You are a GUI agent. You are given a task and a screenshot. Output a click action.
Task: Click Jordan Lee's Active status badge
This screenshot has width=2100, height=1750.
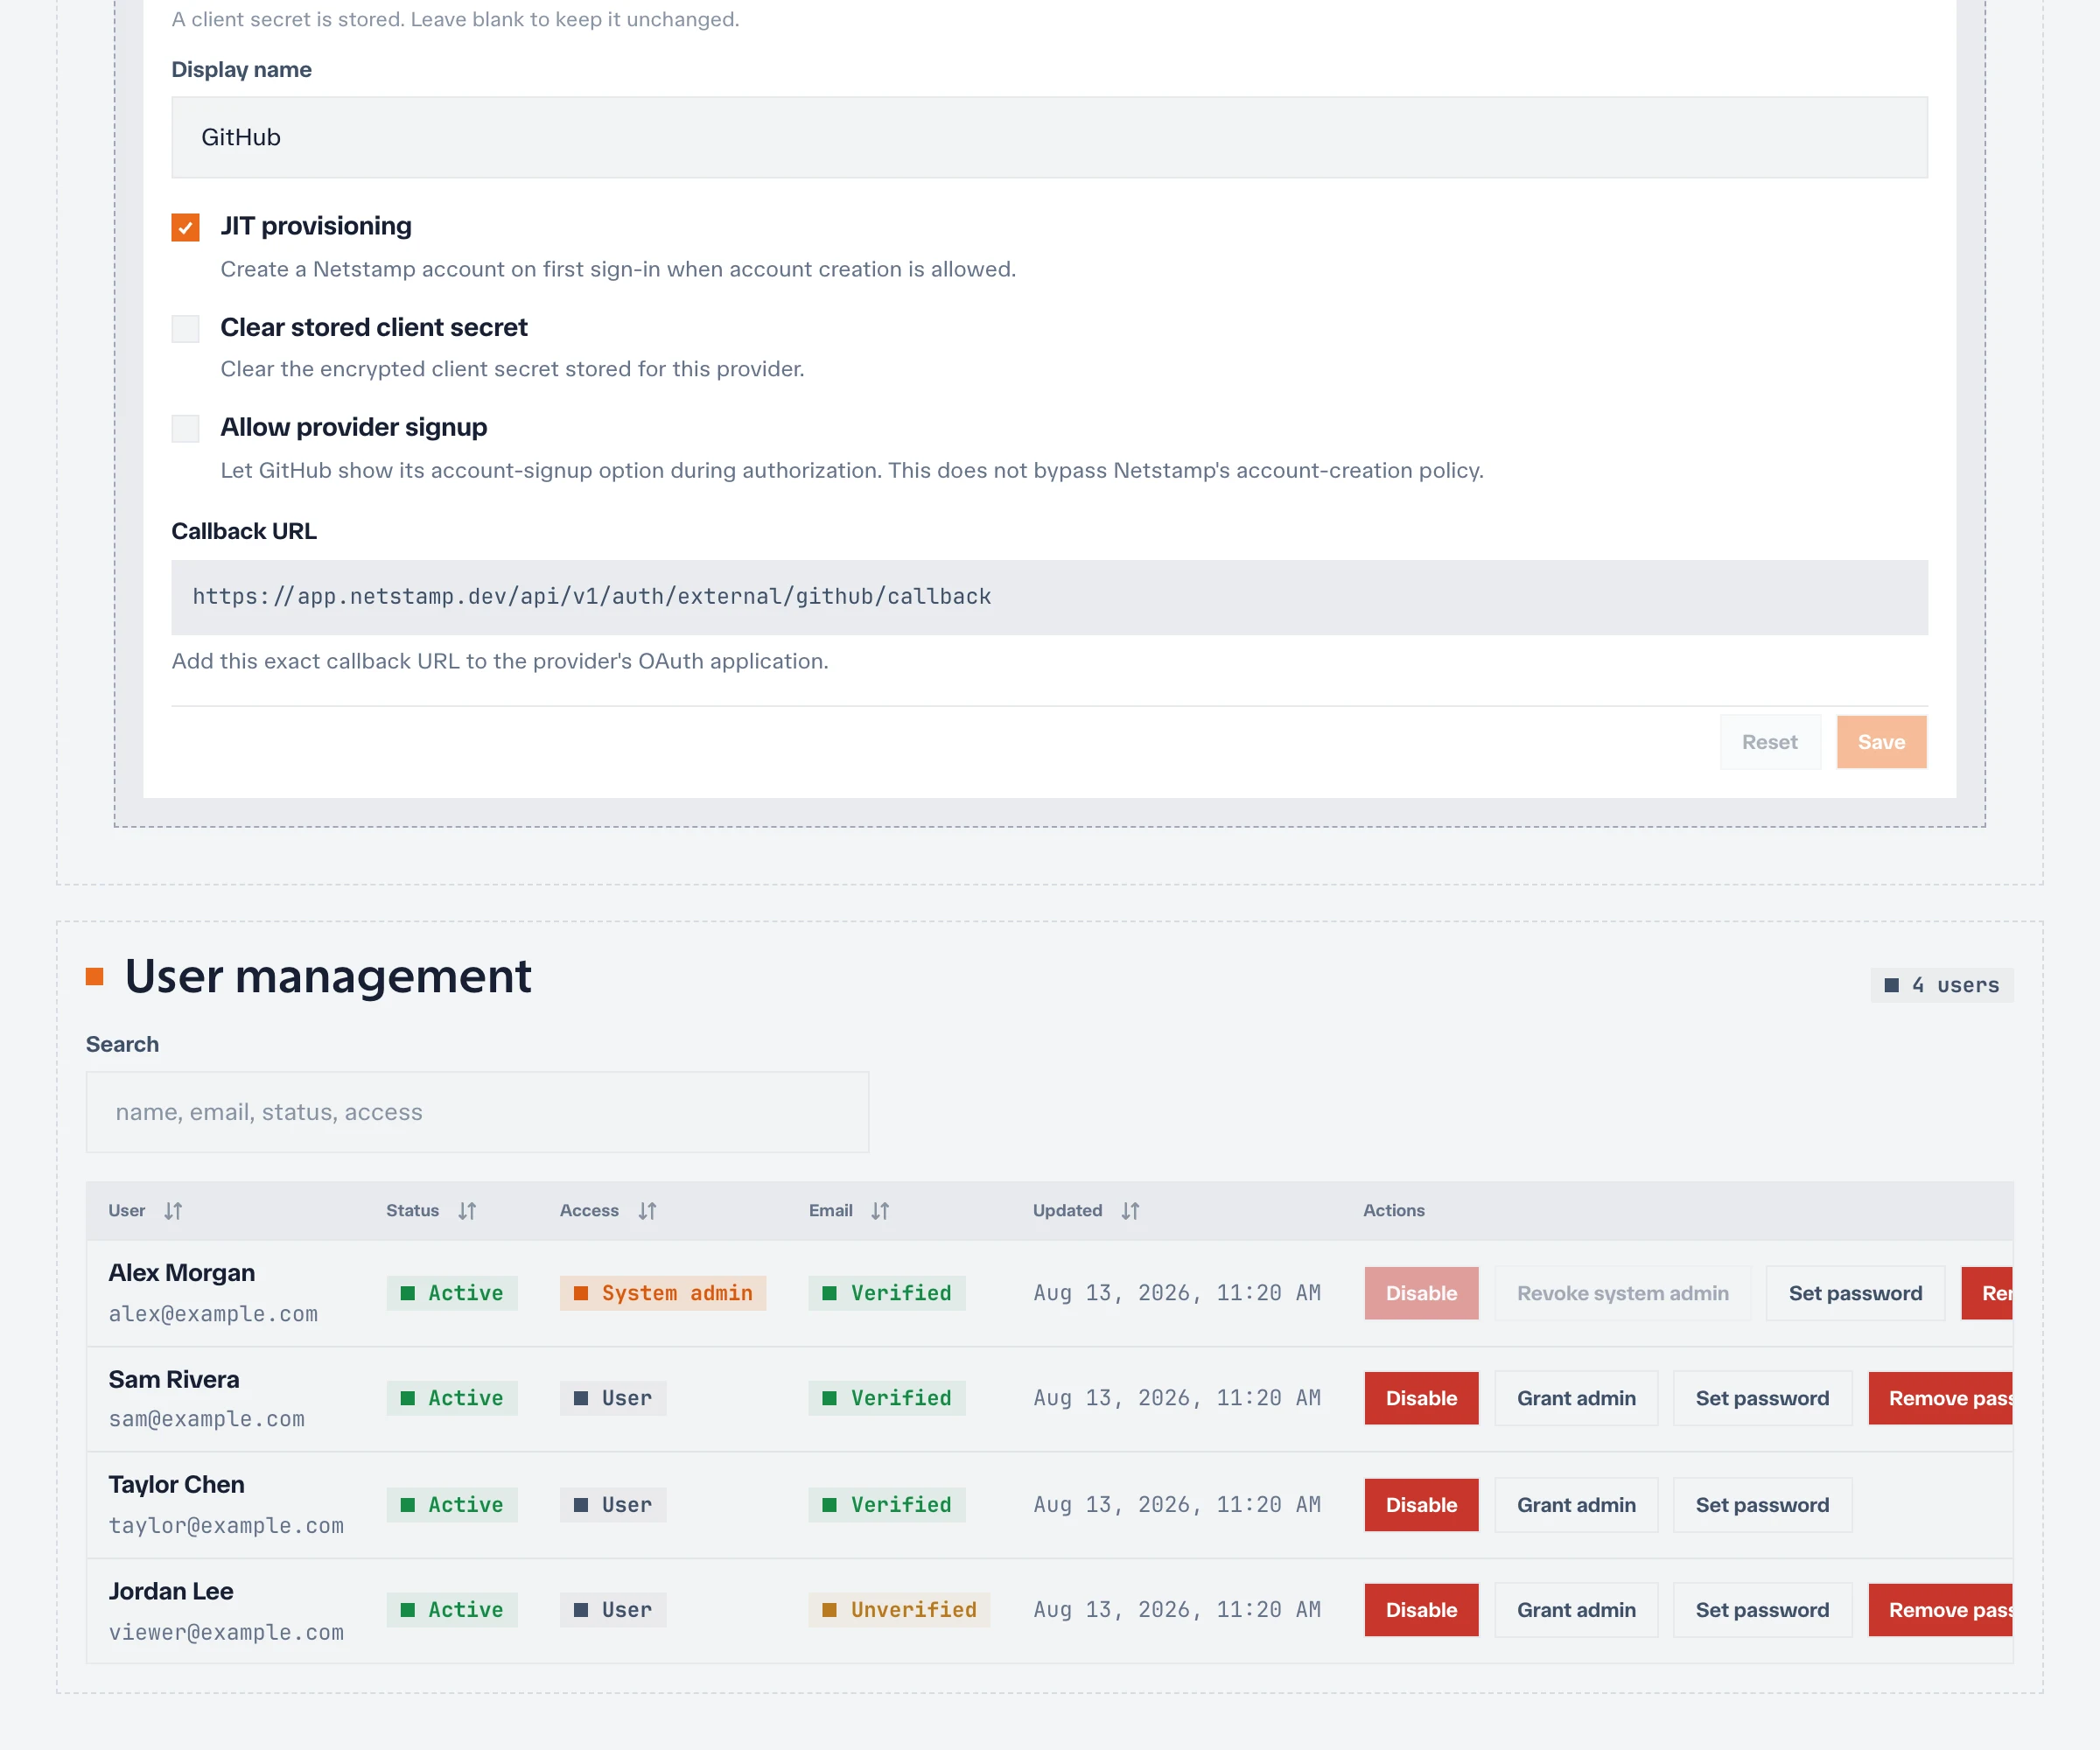452,1610
